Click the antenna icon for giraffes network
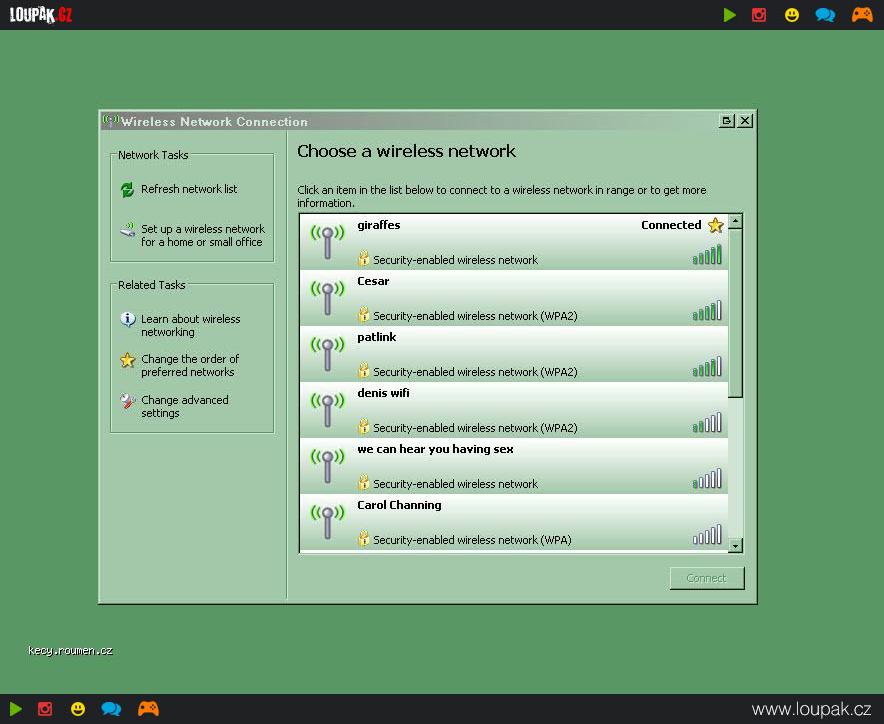 coord(327,242)
